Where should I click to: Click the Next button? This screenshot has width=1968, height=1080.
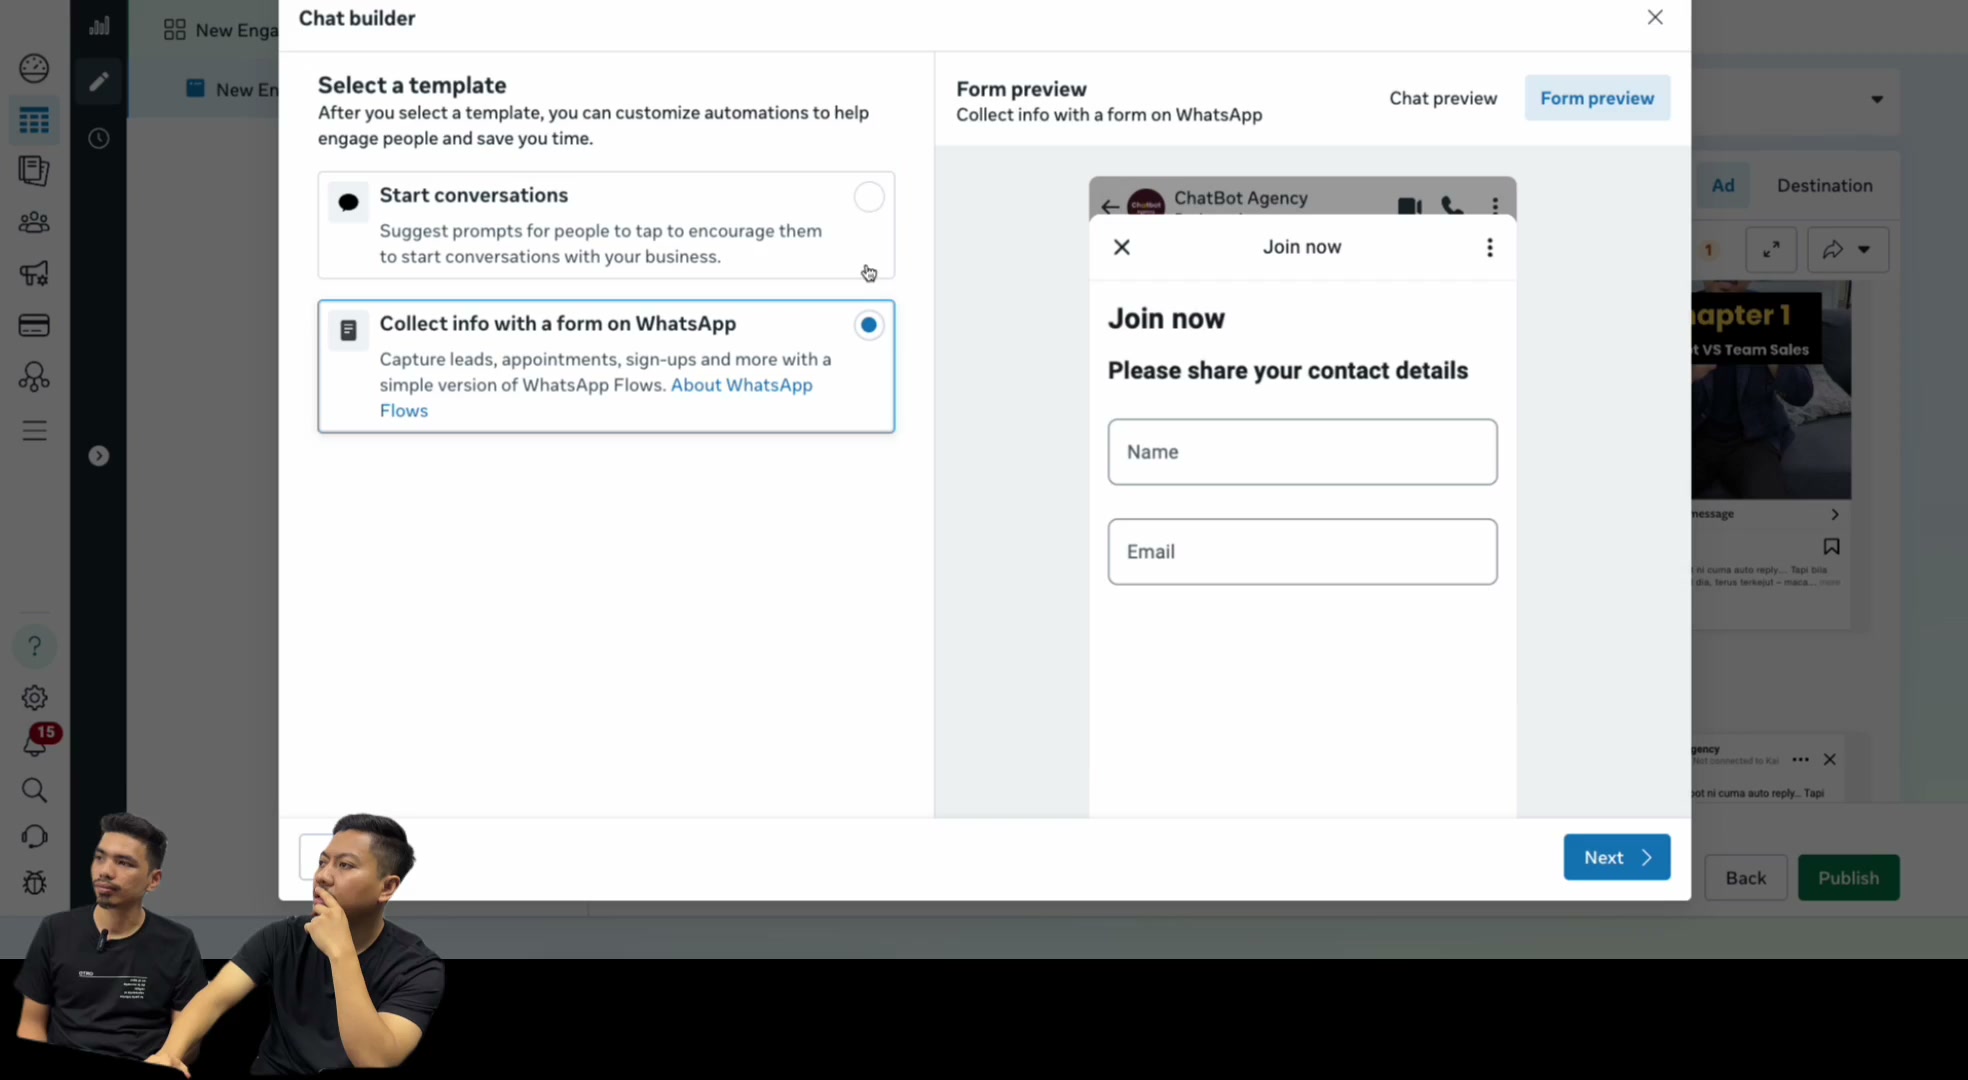point(1617,857)
